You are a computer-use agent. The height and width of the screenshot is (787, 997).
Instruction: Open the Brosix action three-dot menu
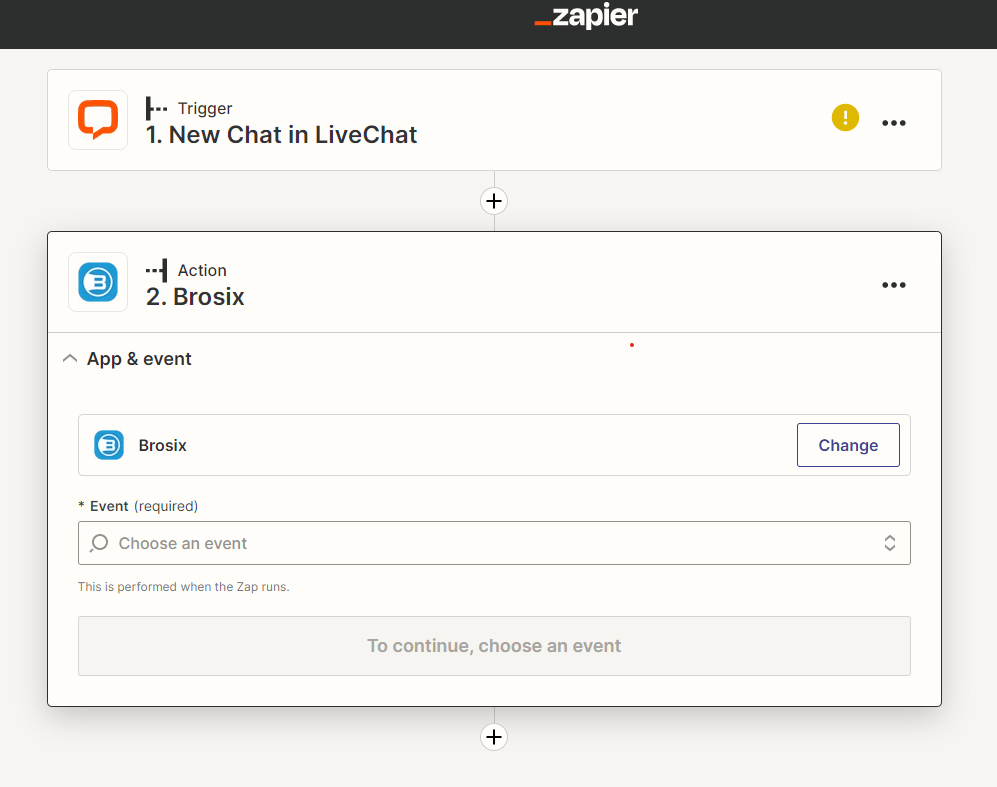click(893, 285)
